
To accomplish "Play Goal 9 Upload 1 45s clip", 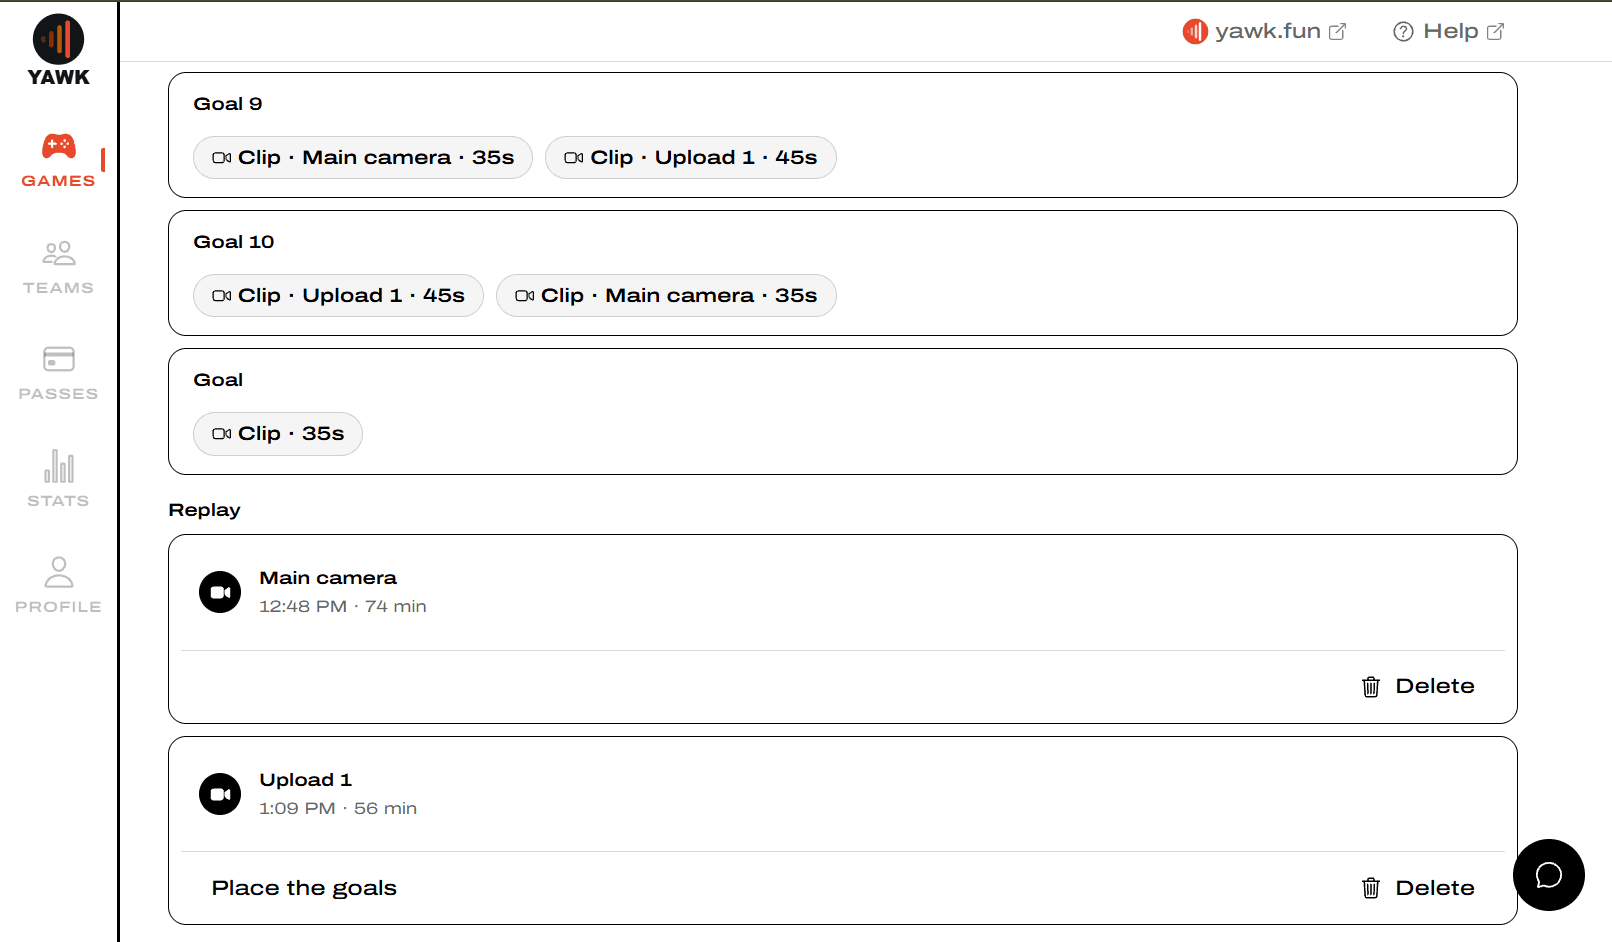I will coord(690,158).
